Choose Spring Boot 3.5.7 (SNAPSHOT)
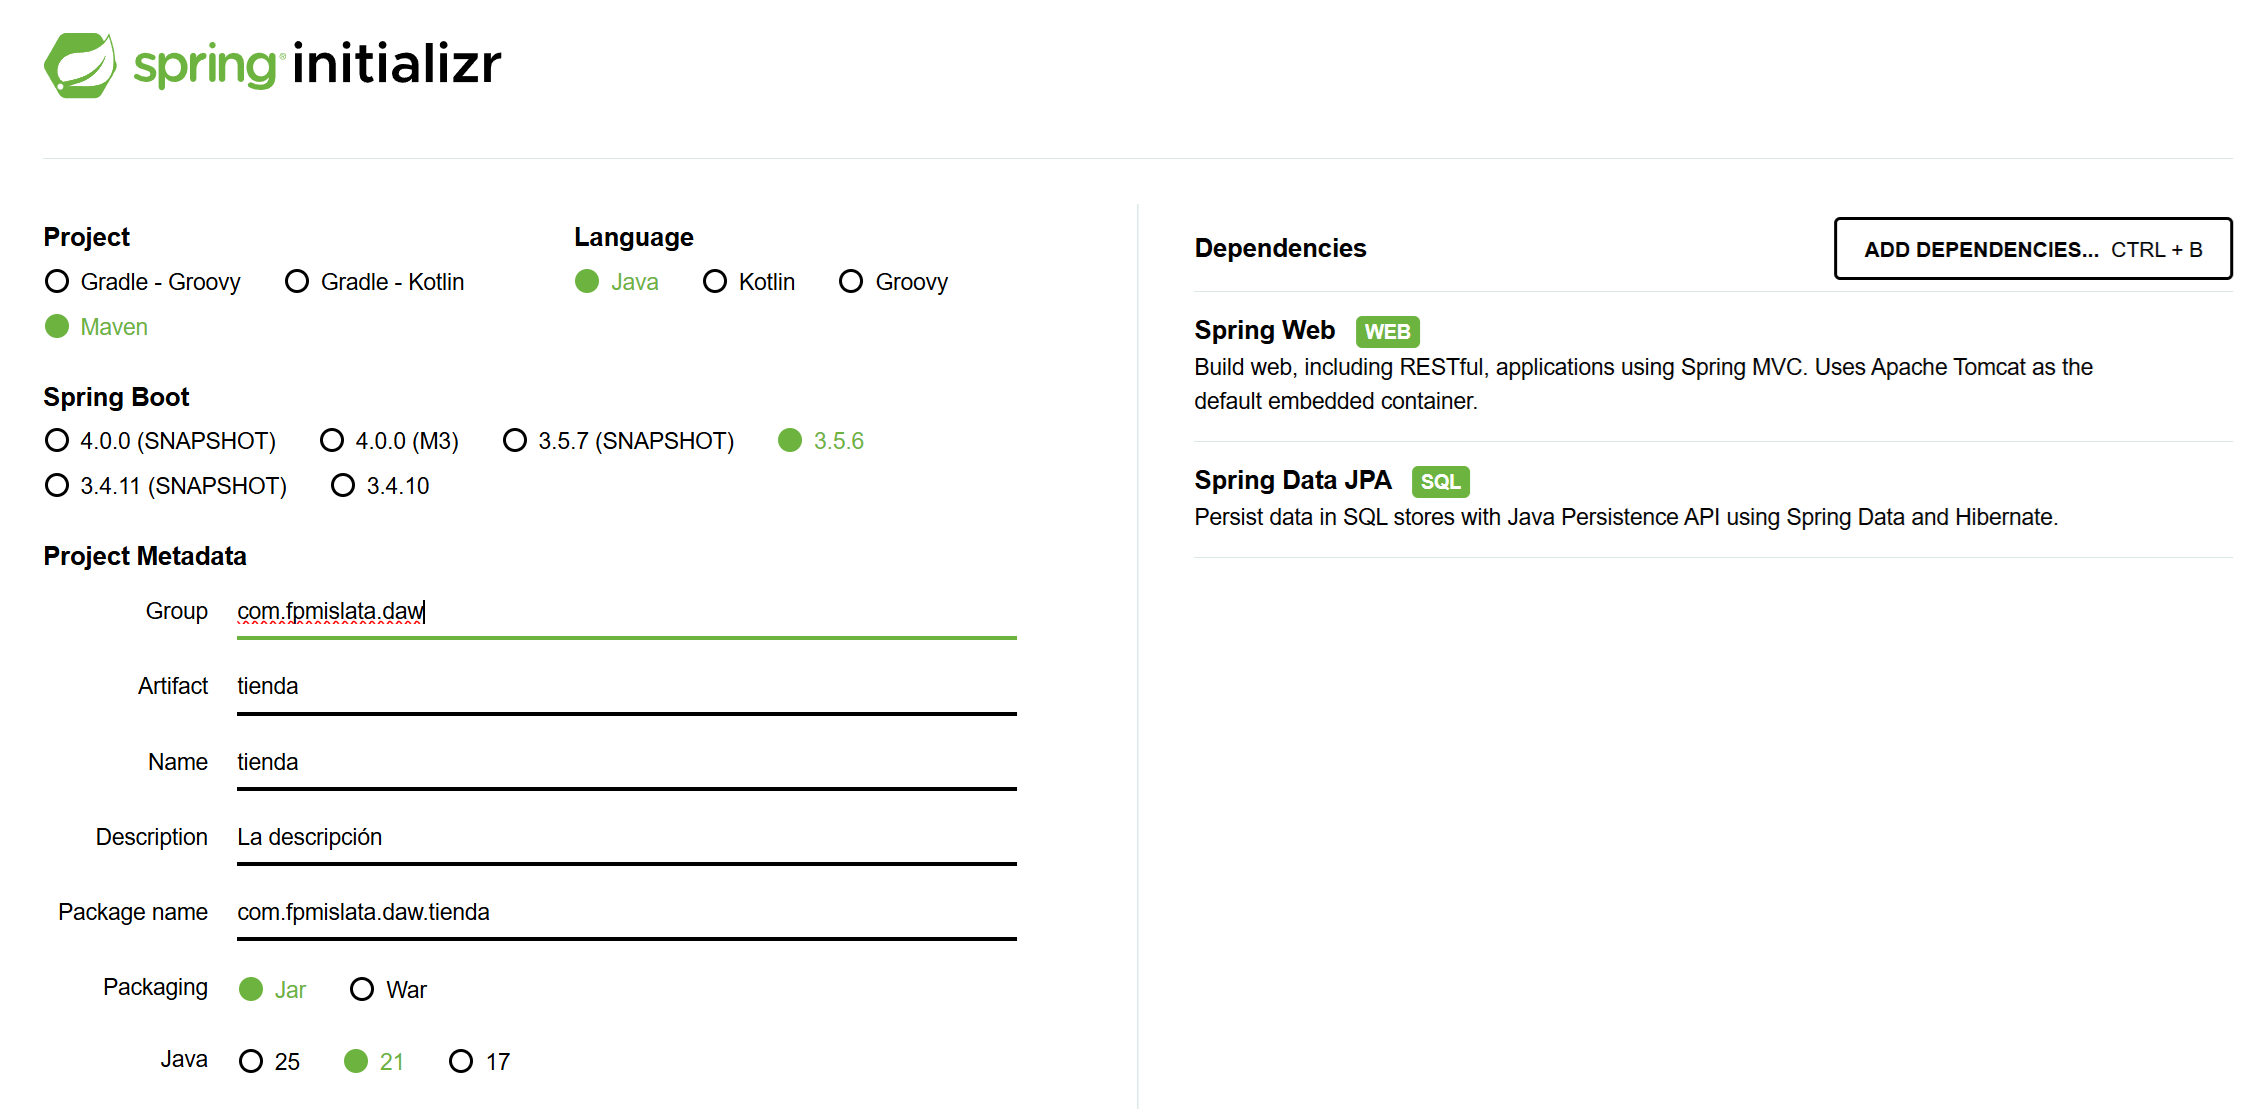The width and height of the screenshot is (2260, 1109). [x=515, y=441]
